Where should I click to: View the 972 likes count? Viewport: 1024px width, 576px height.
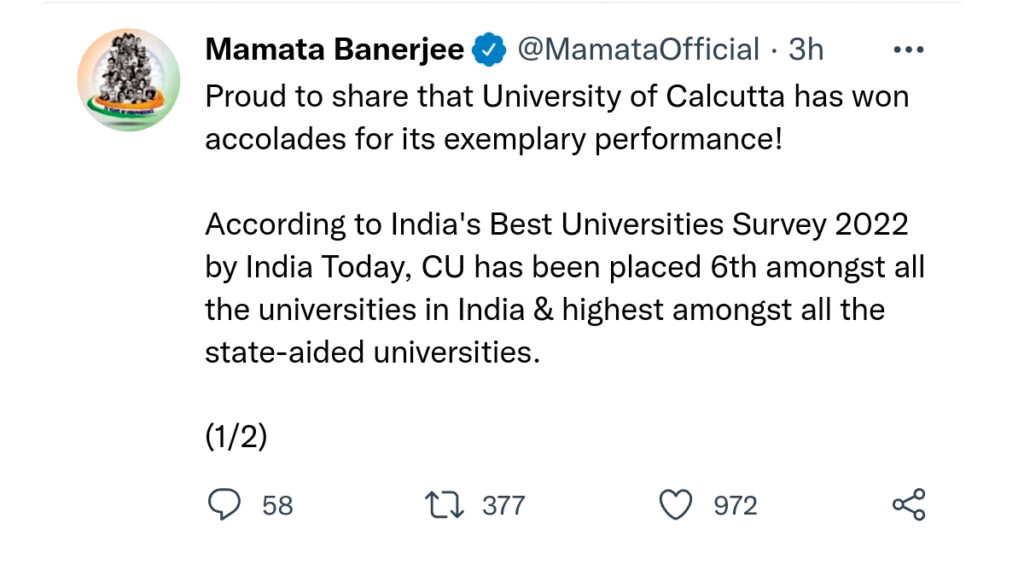tap(735, 505)
